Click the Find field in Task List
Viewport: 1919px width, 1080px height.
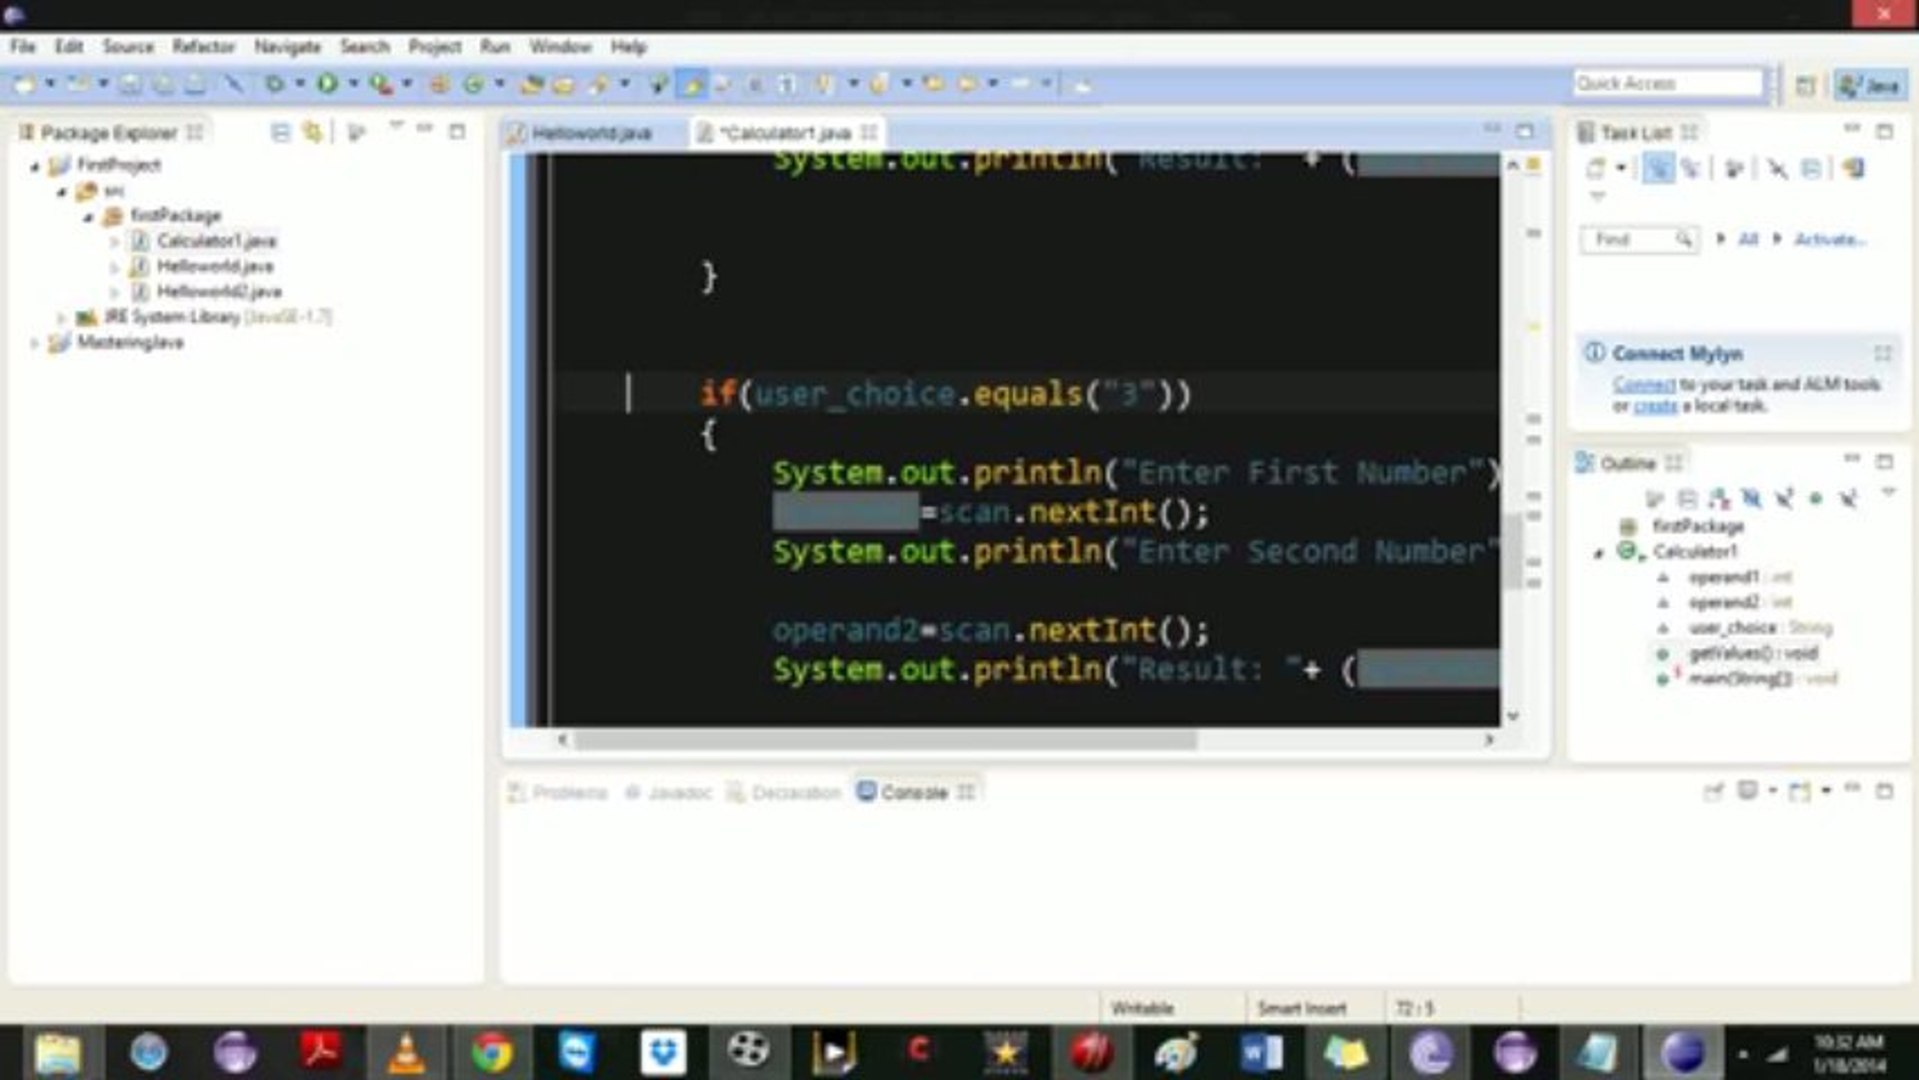pos(1637,240)
